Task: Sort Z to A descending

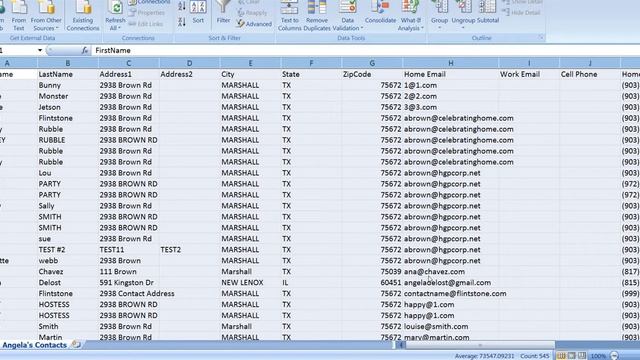Action: (x=182, y=22)
